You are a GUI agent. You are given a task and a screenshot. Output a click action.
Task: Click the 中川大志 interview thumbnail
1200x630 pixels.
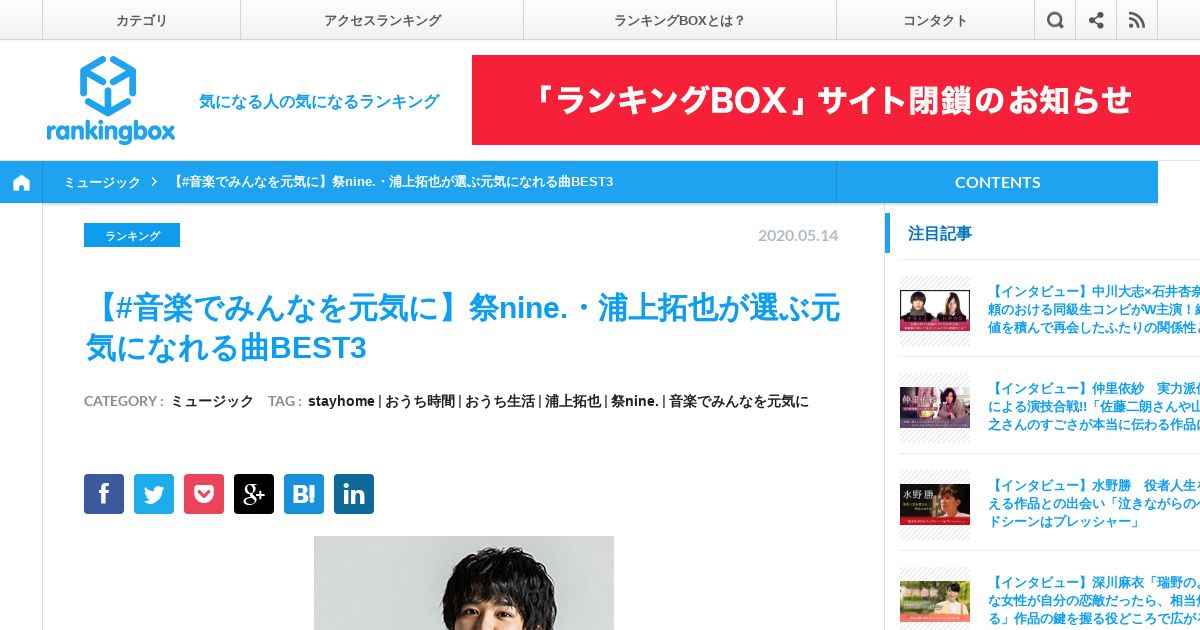pos(935,310)
